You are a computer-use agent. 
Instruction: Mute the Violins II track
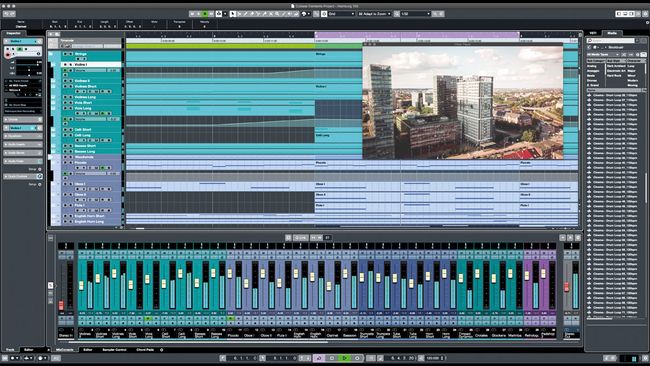point(65,81)
